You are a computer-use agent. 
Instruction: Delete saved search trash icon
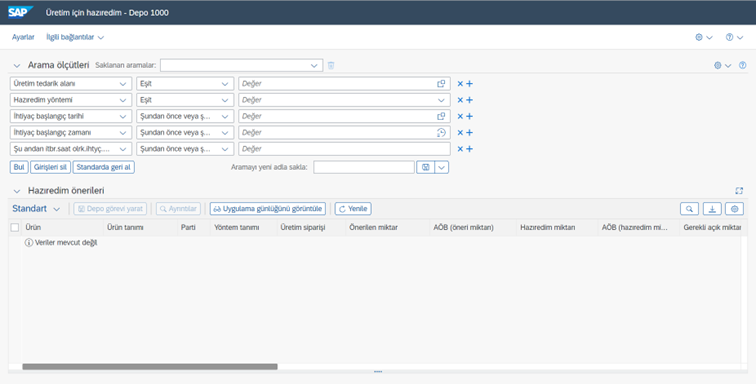(331, 65)
